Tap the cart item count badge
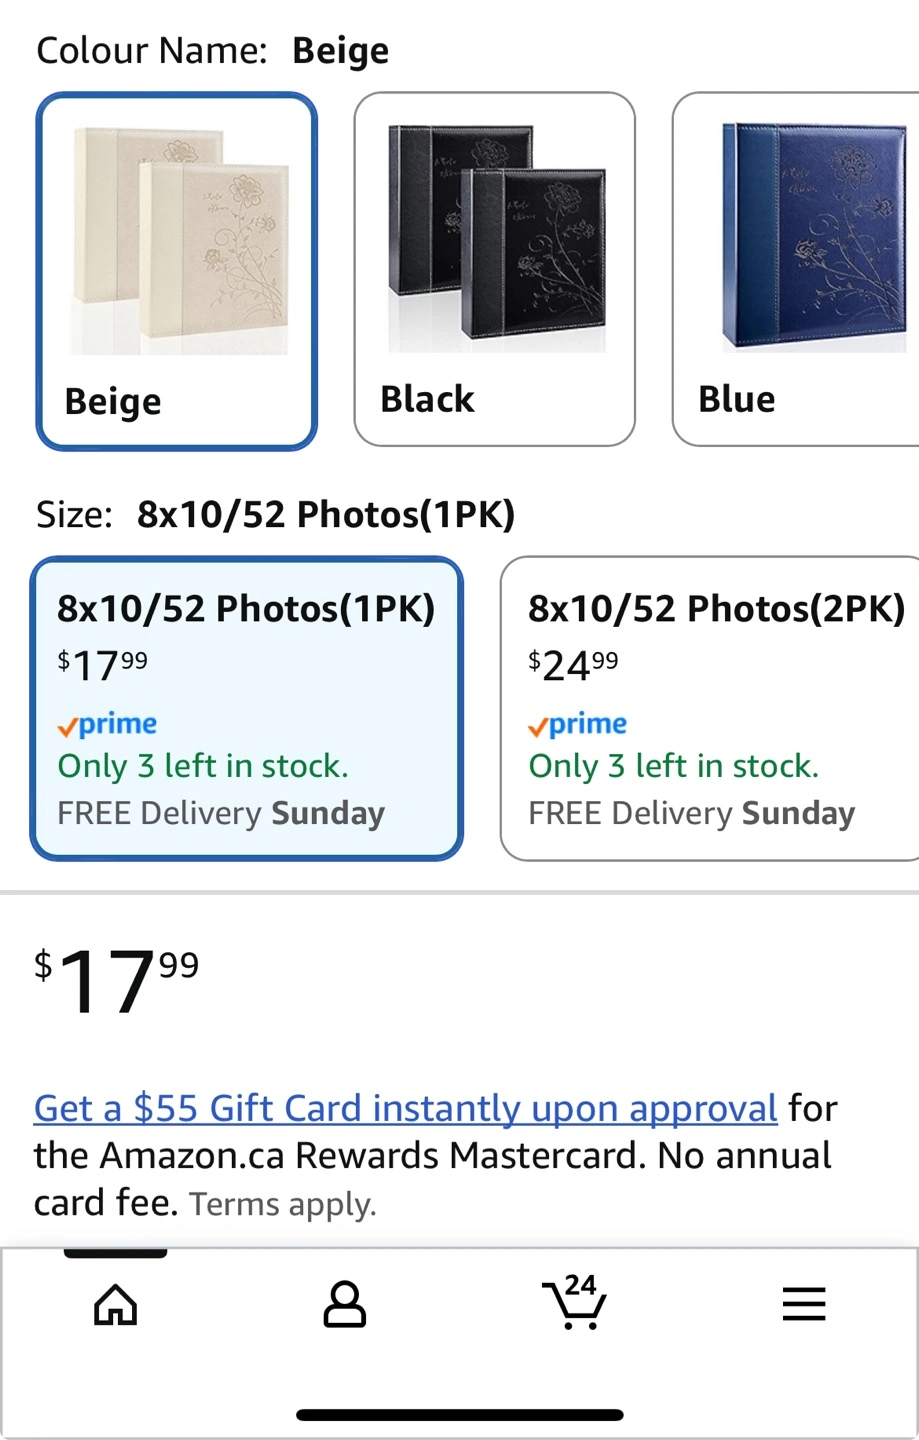The height and width of the screenshot is (1440, 919). pos(580,1285)
